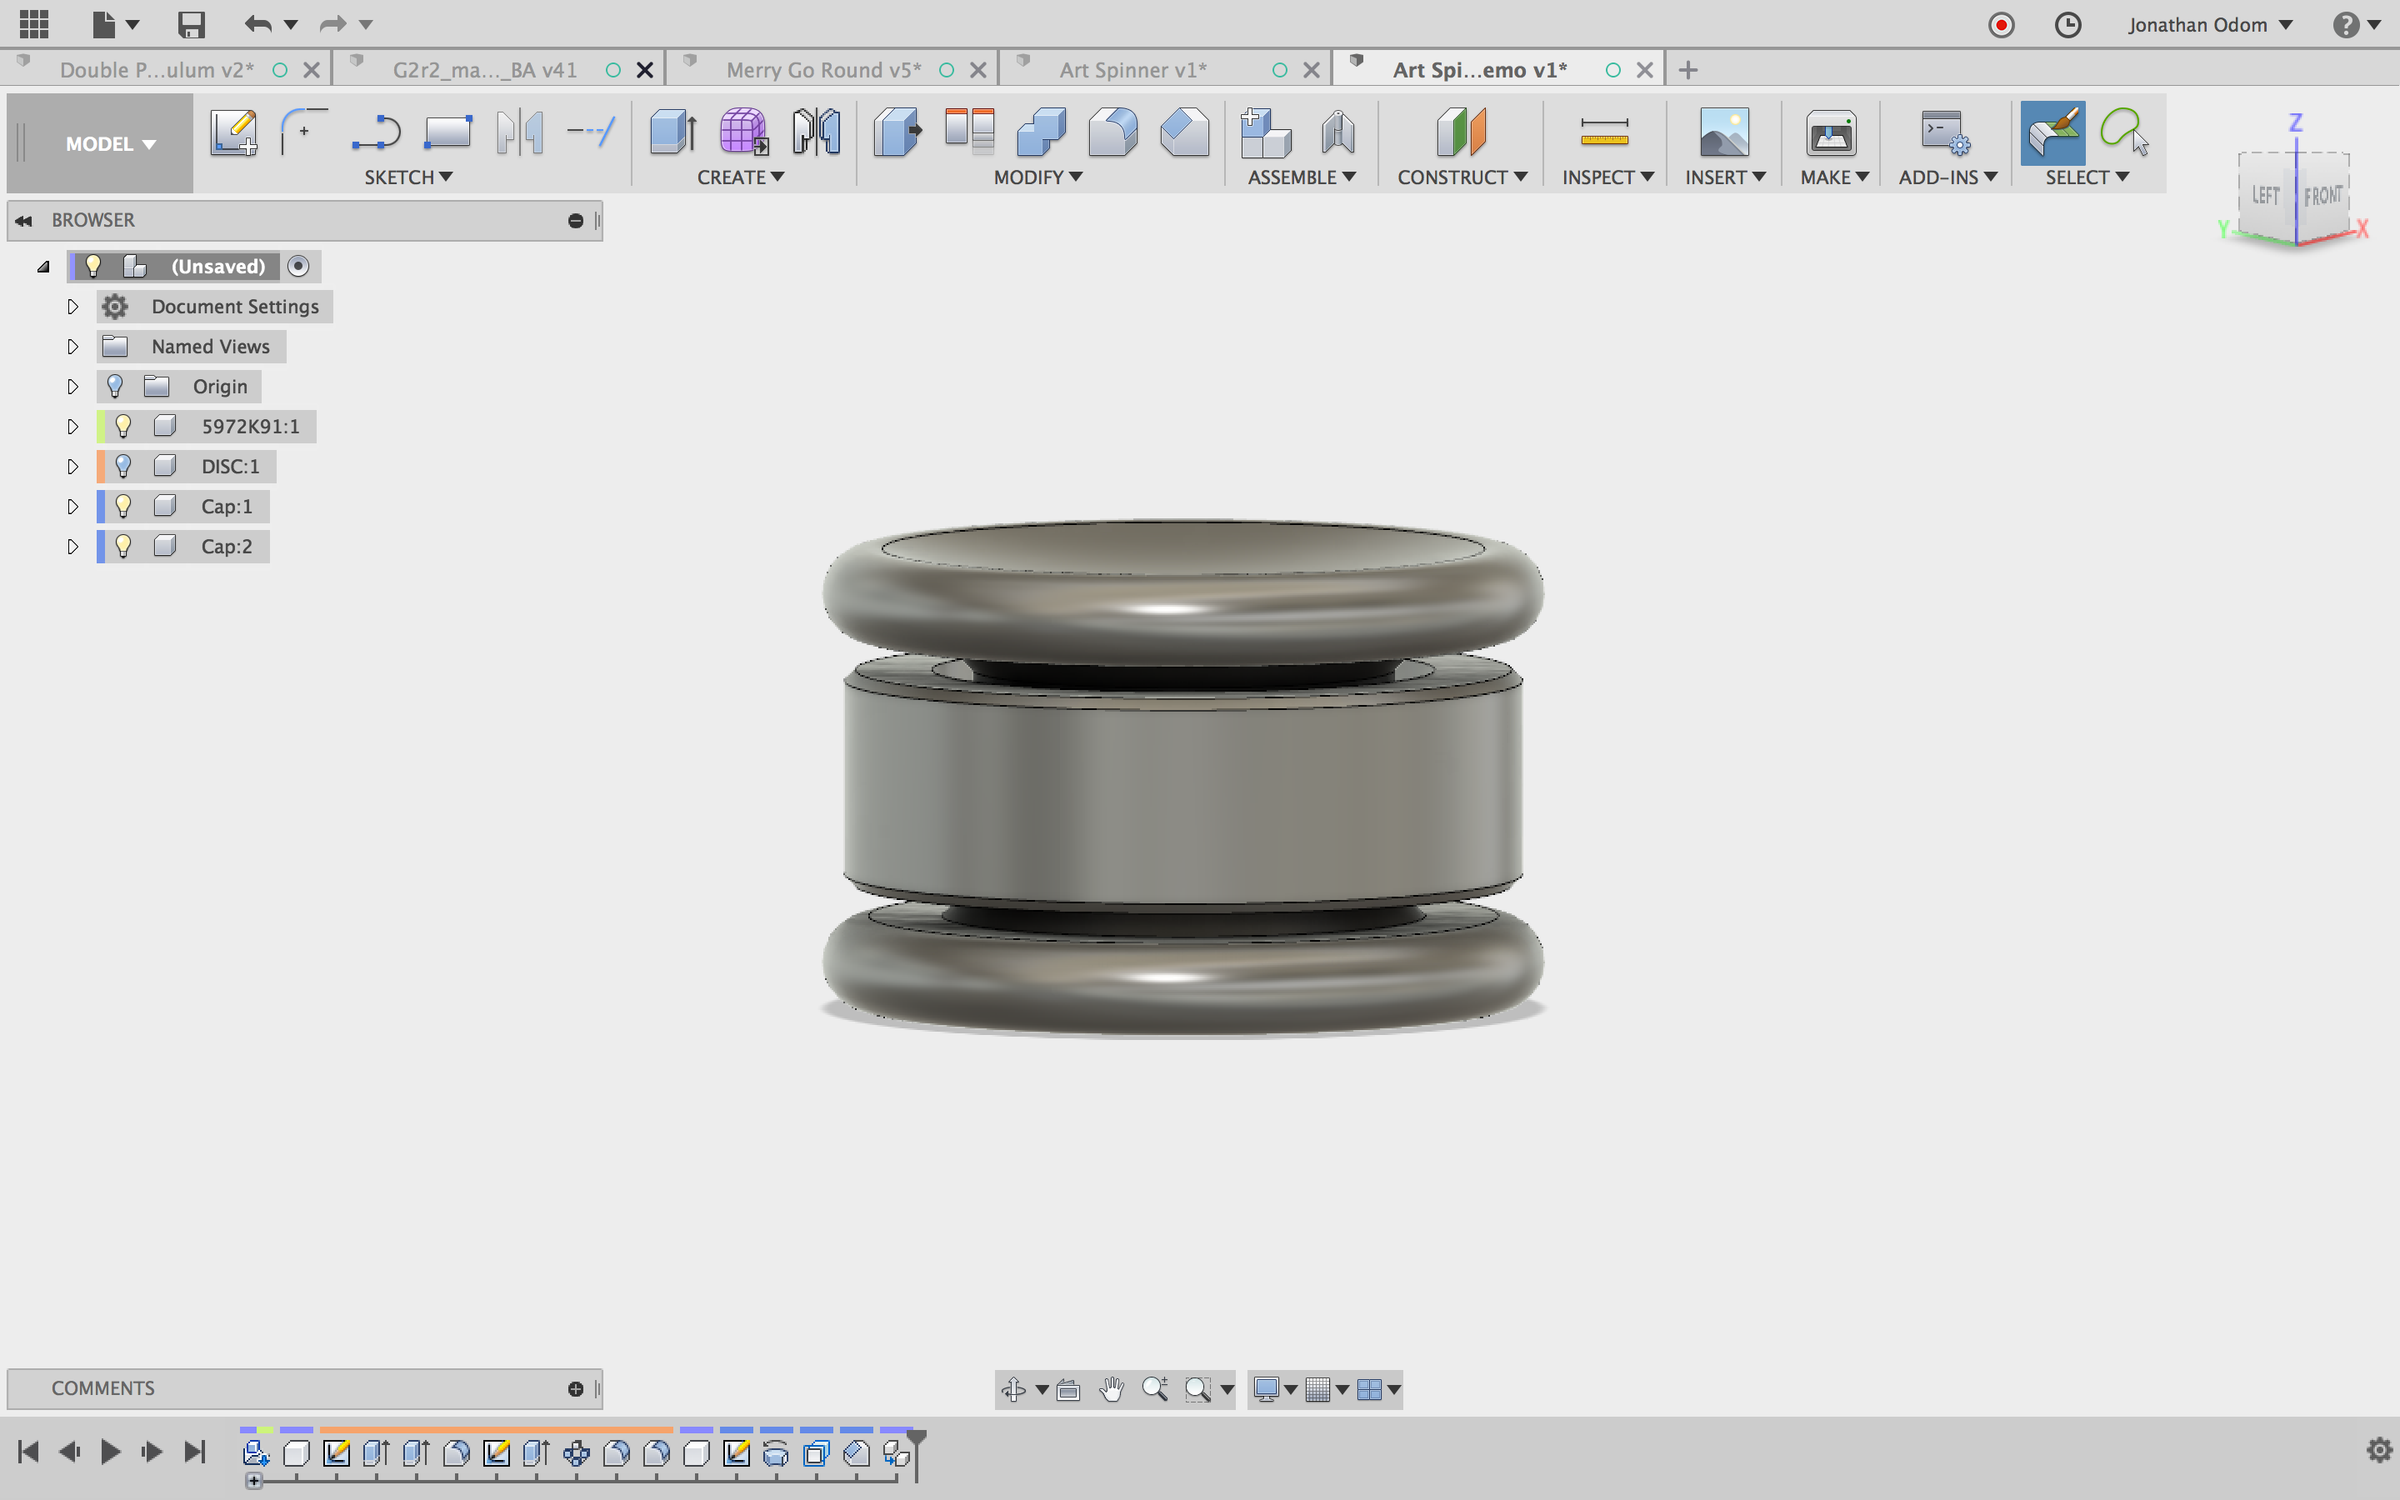Screen dimensions: 2400x1500
Task: Hide the Cap:2 component lightbulb
Action: (123, 546)
